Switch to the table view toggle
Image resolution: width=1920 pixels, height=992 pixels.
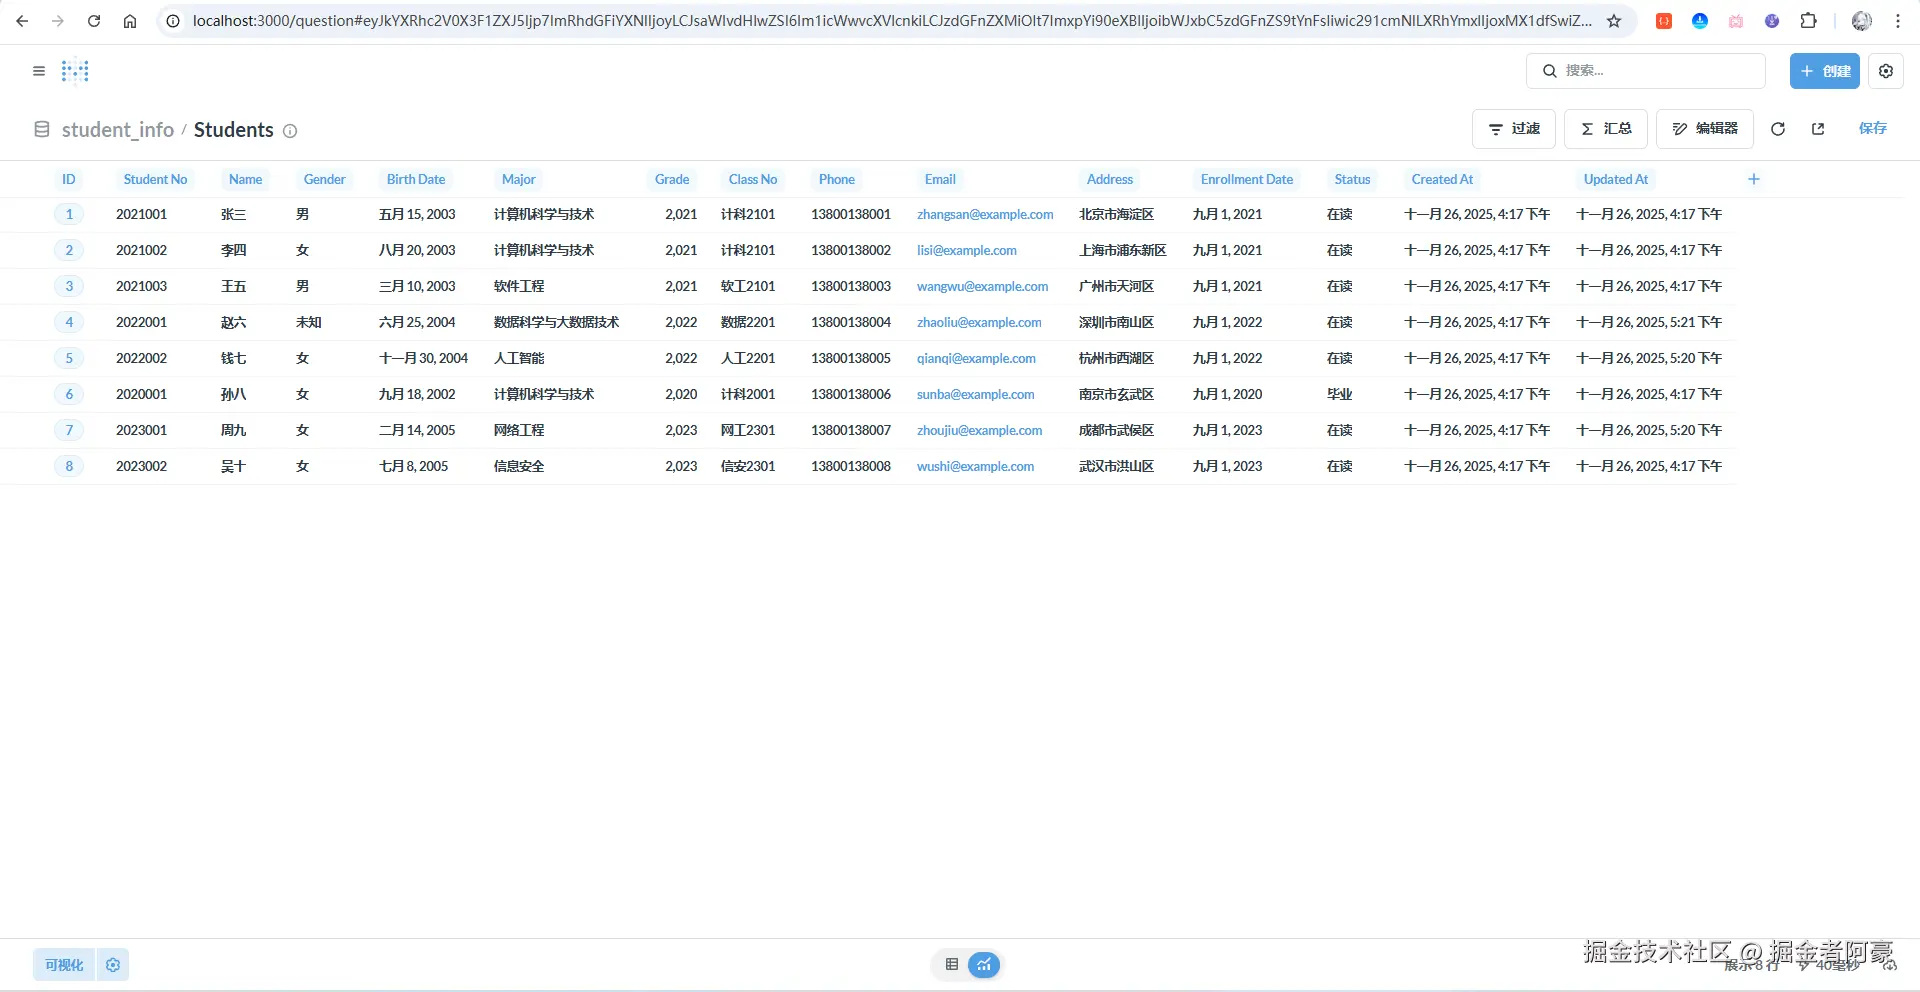pos(952,965)
